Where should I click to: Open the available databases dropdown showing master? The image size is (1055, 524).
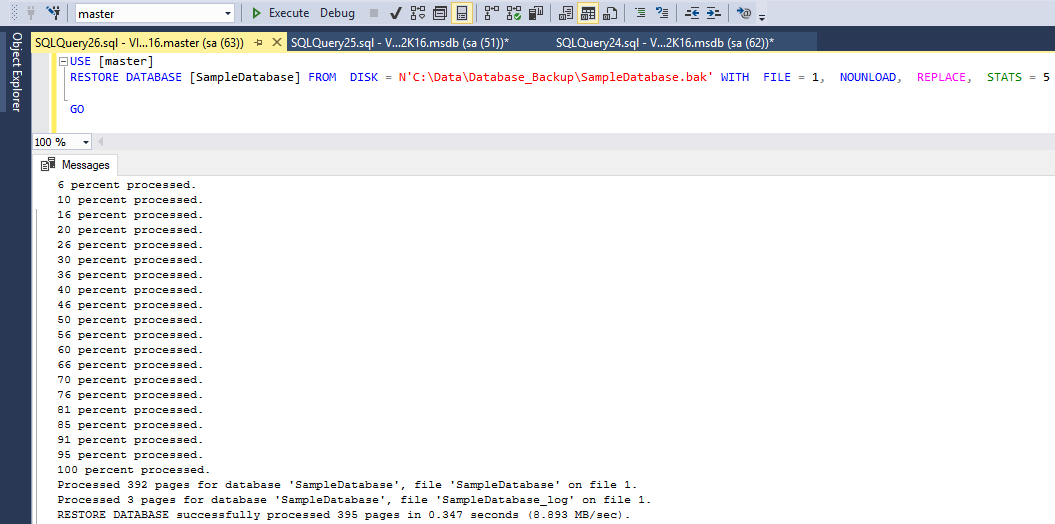point(155,13)
